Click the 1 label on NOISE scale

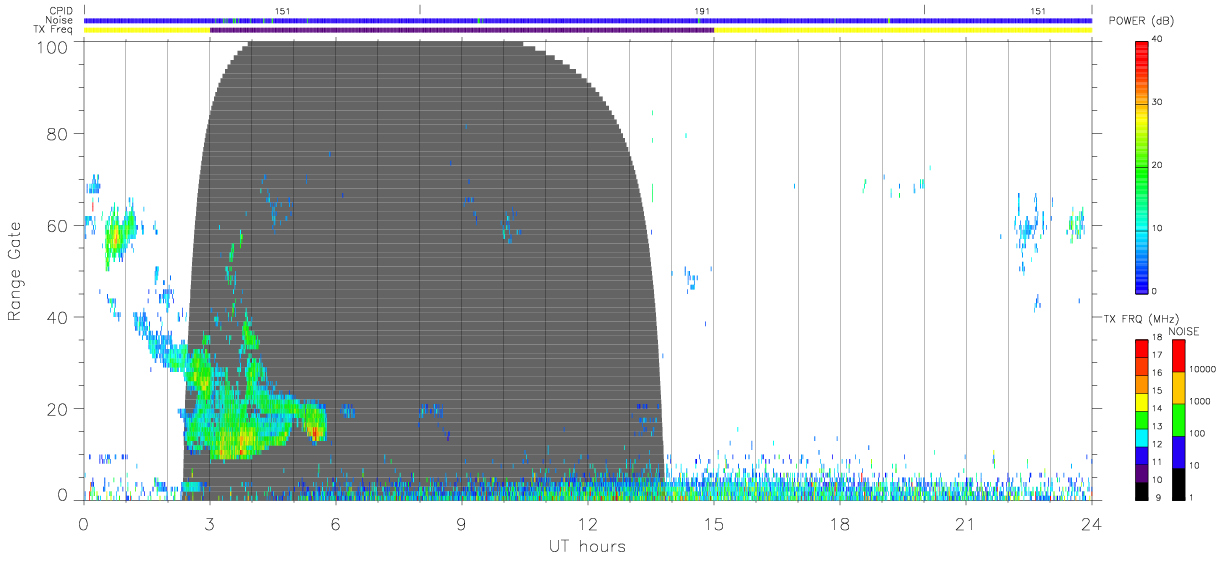click(x=1191, y=497)
